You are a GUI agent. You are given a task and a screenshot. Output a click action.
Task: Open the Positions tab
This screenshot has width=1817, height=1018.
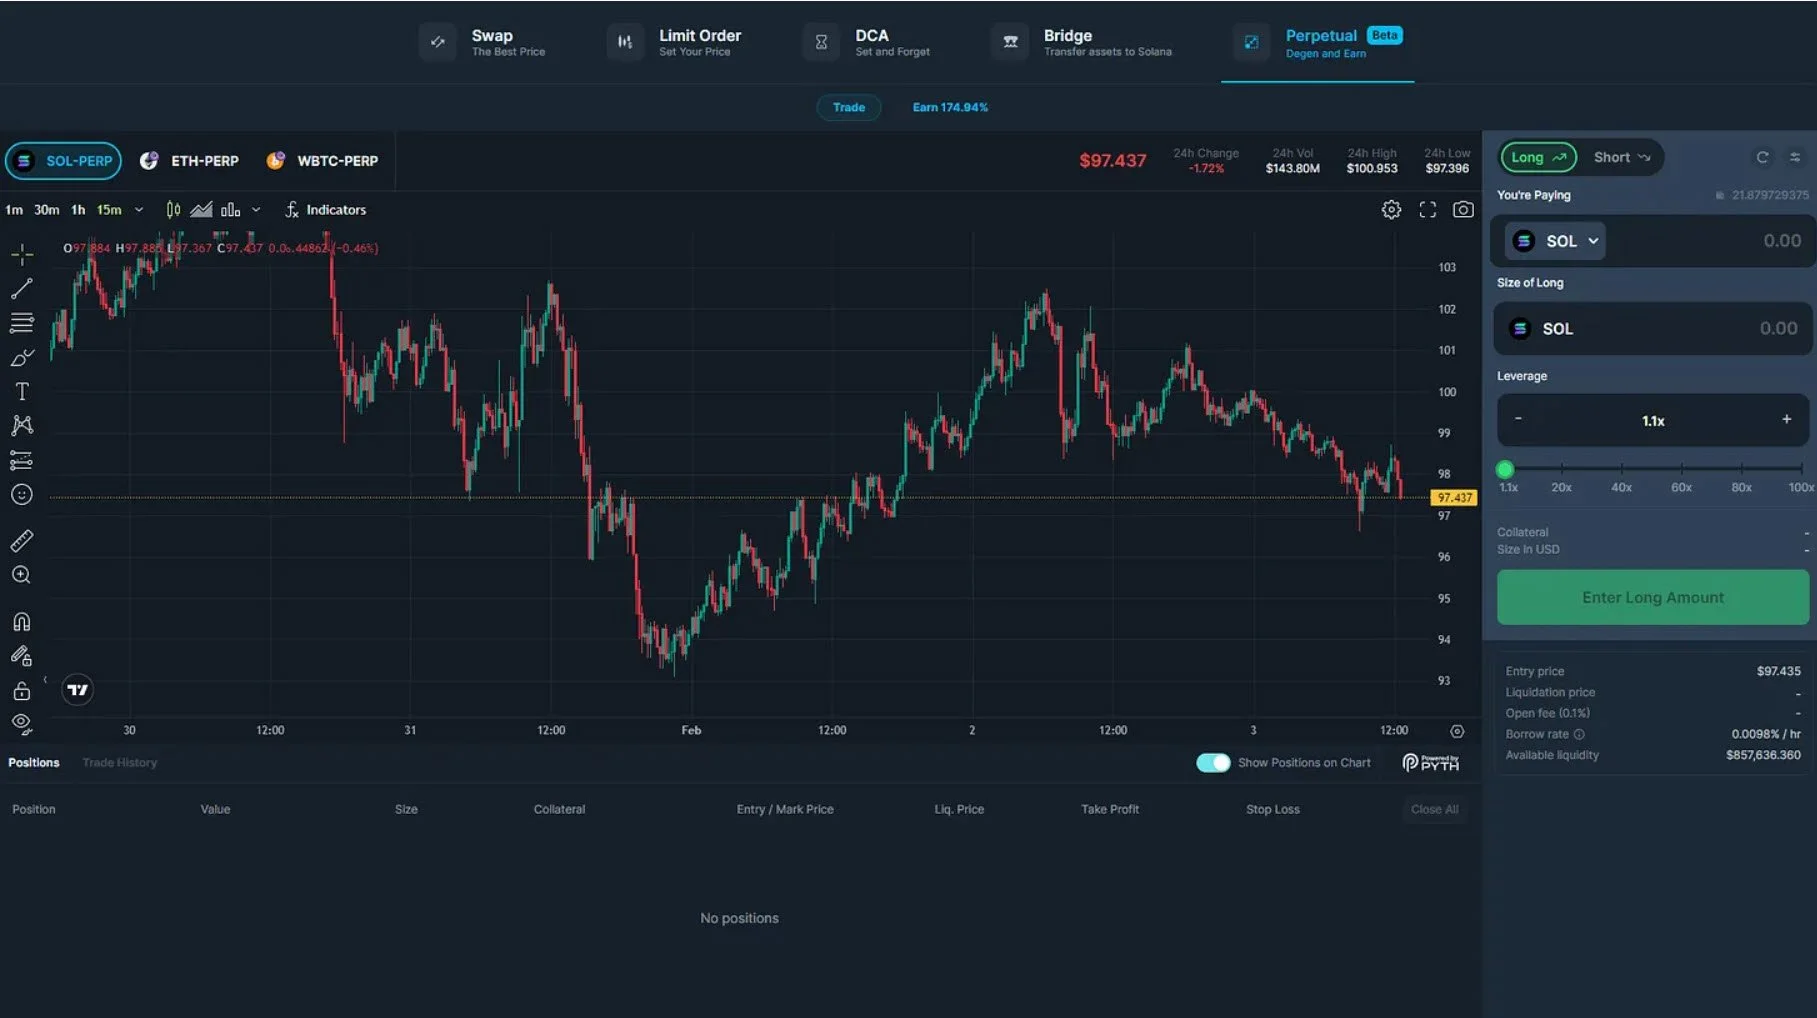click(34, 762)
